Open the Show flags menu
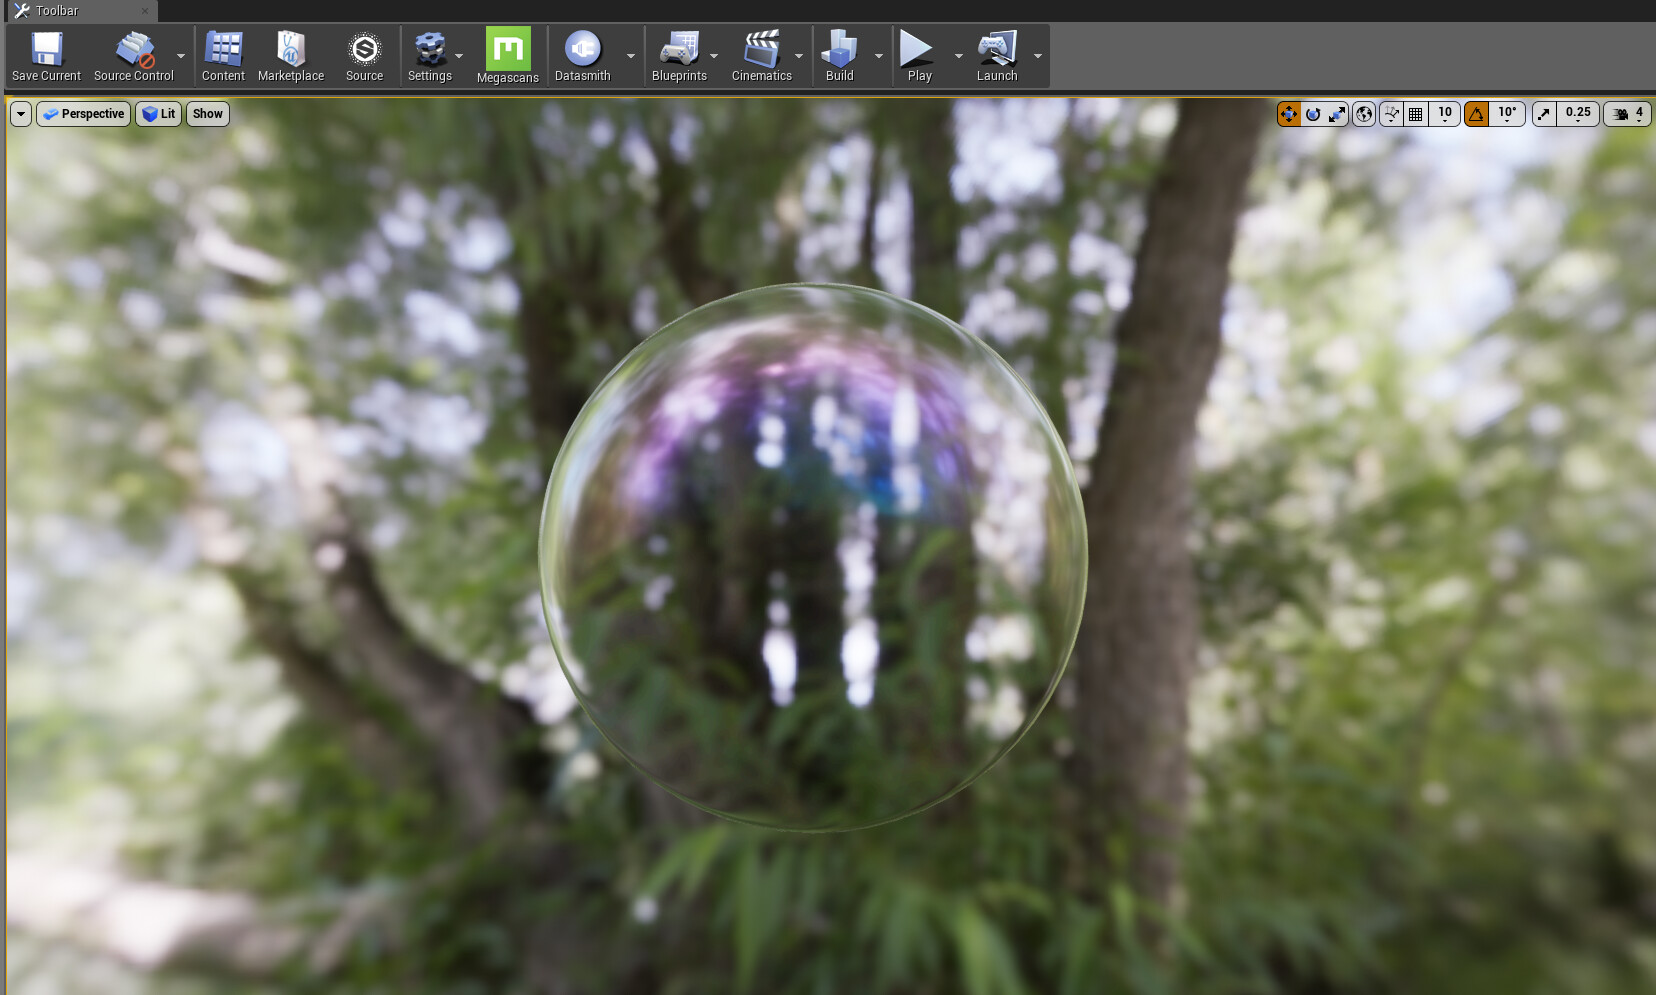The image size is (1656, 995). pos(207,113)
